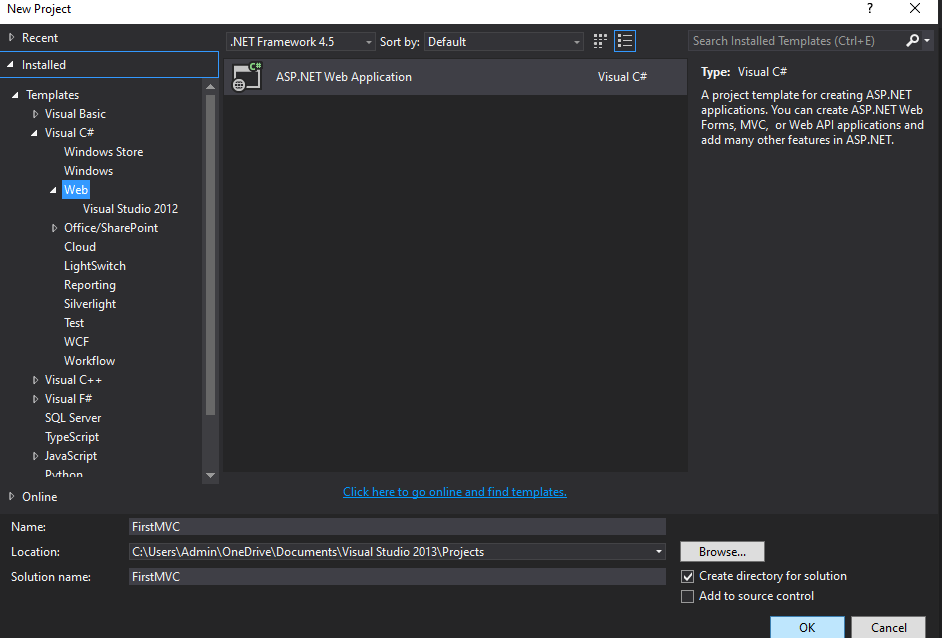Expand the Visual Basic node arrow
The height and width of the screenshot is (638, 942).
coord(35,114)
